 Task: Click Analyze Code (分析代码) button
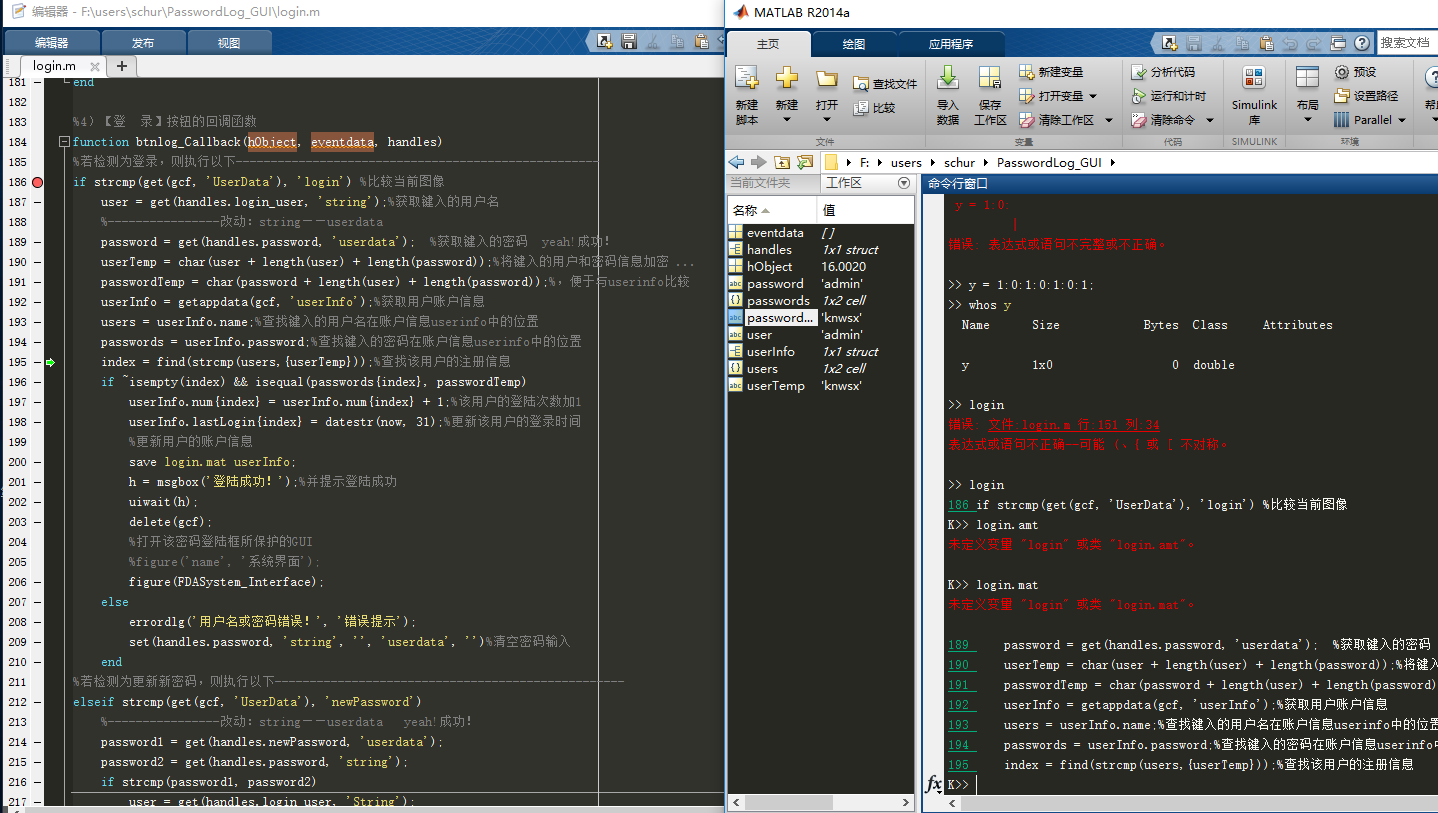coord(1163,72)
